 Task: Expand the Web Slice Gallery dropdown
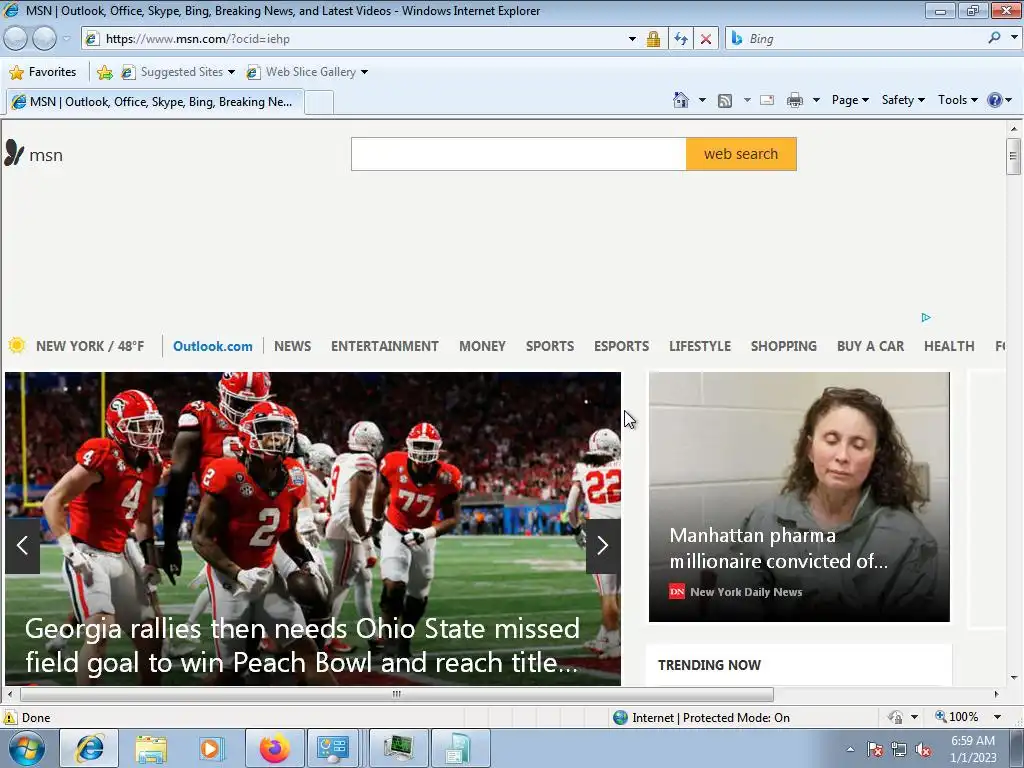click(364, 72)
